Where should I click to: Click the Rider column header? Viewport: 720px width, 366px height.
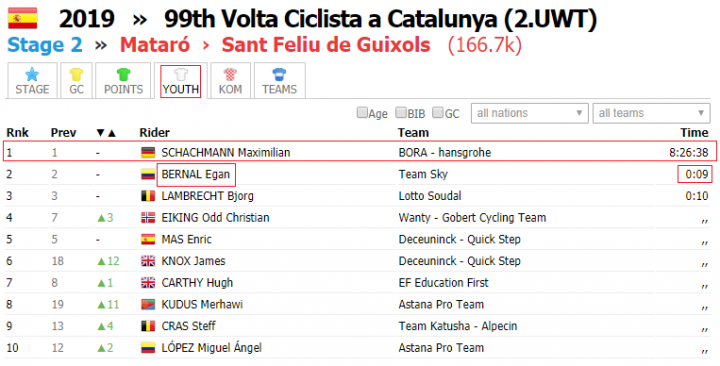tap(155, 133)
